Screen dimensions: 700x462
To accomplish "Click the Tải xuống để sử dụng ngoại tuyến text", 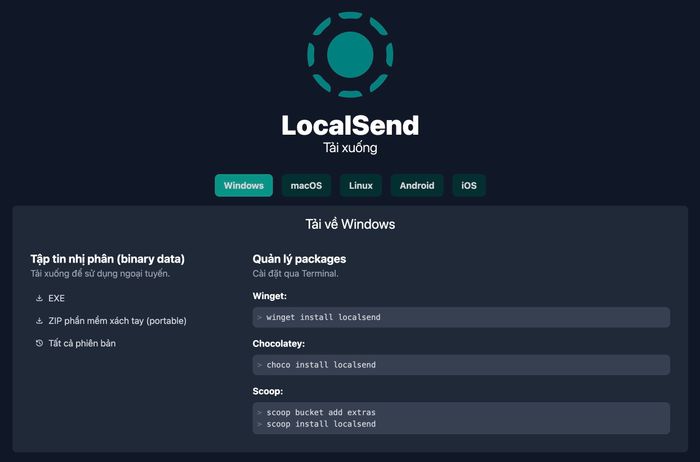I will [100, 274].
